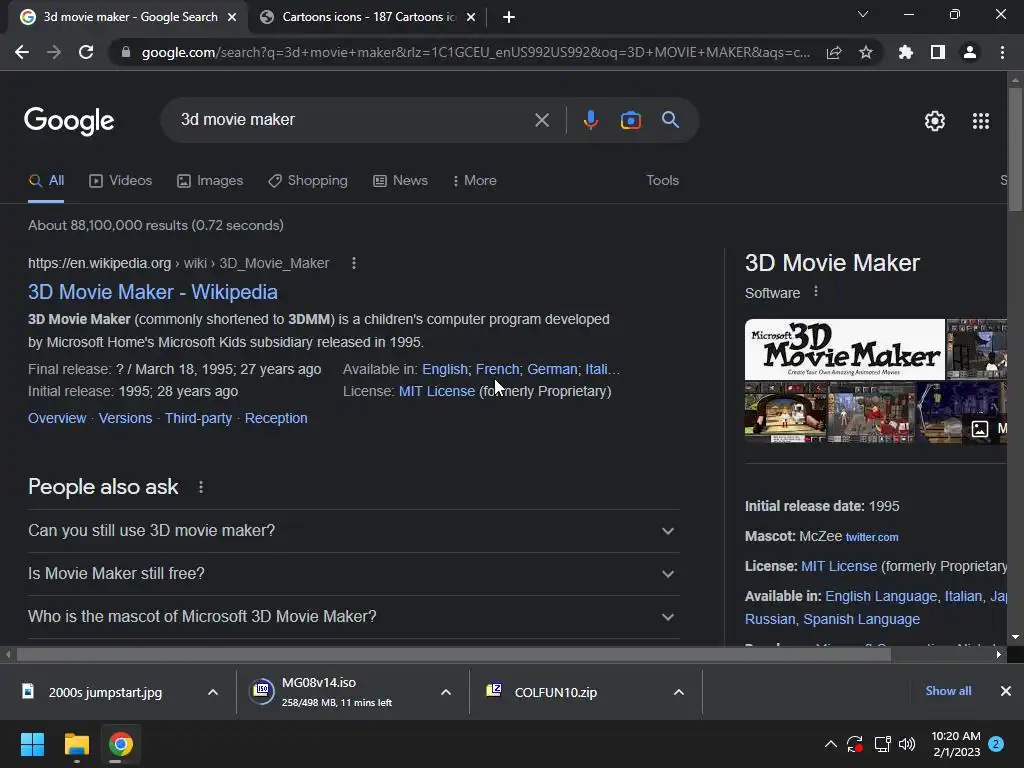Click Chrome icon in taskbar
The height and width of the screenshot is (768, 1024).
pos(120,744)
